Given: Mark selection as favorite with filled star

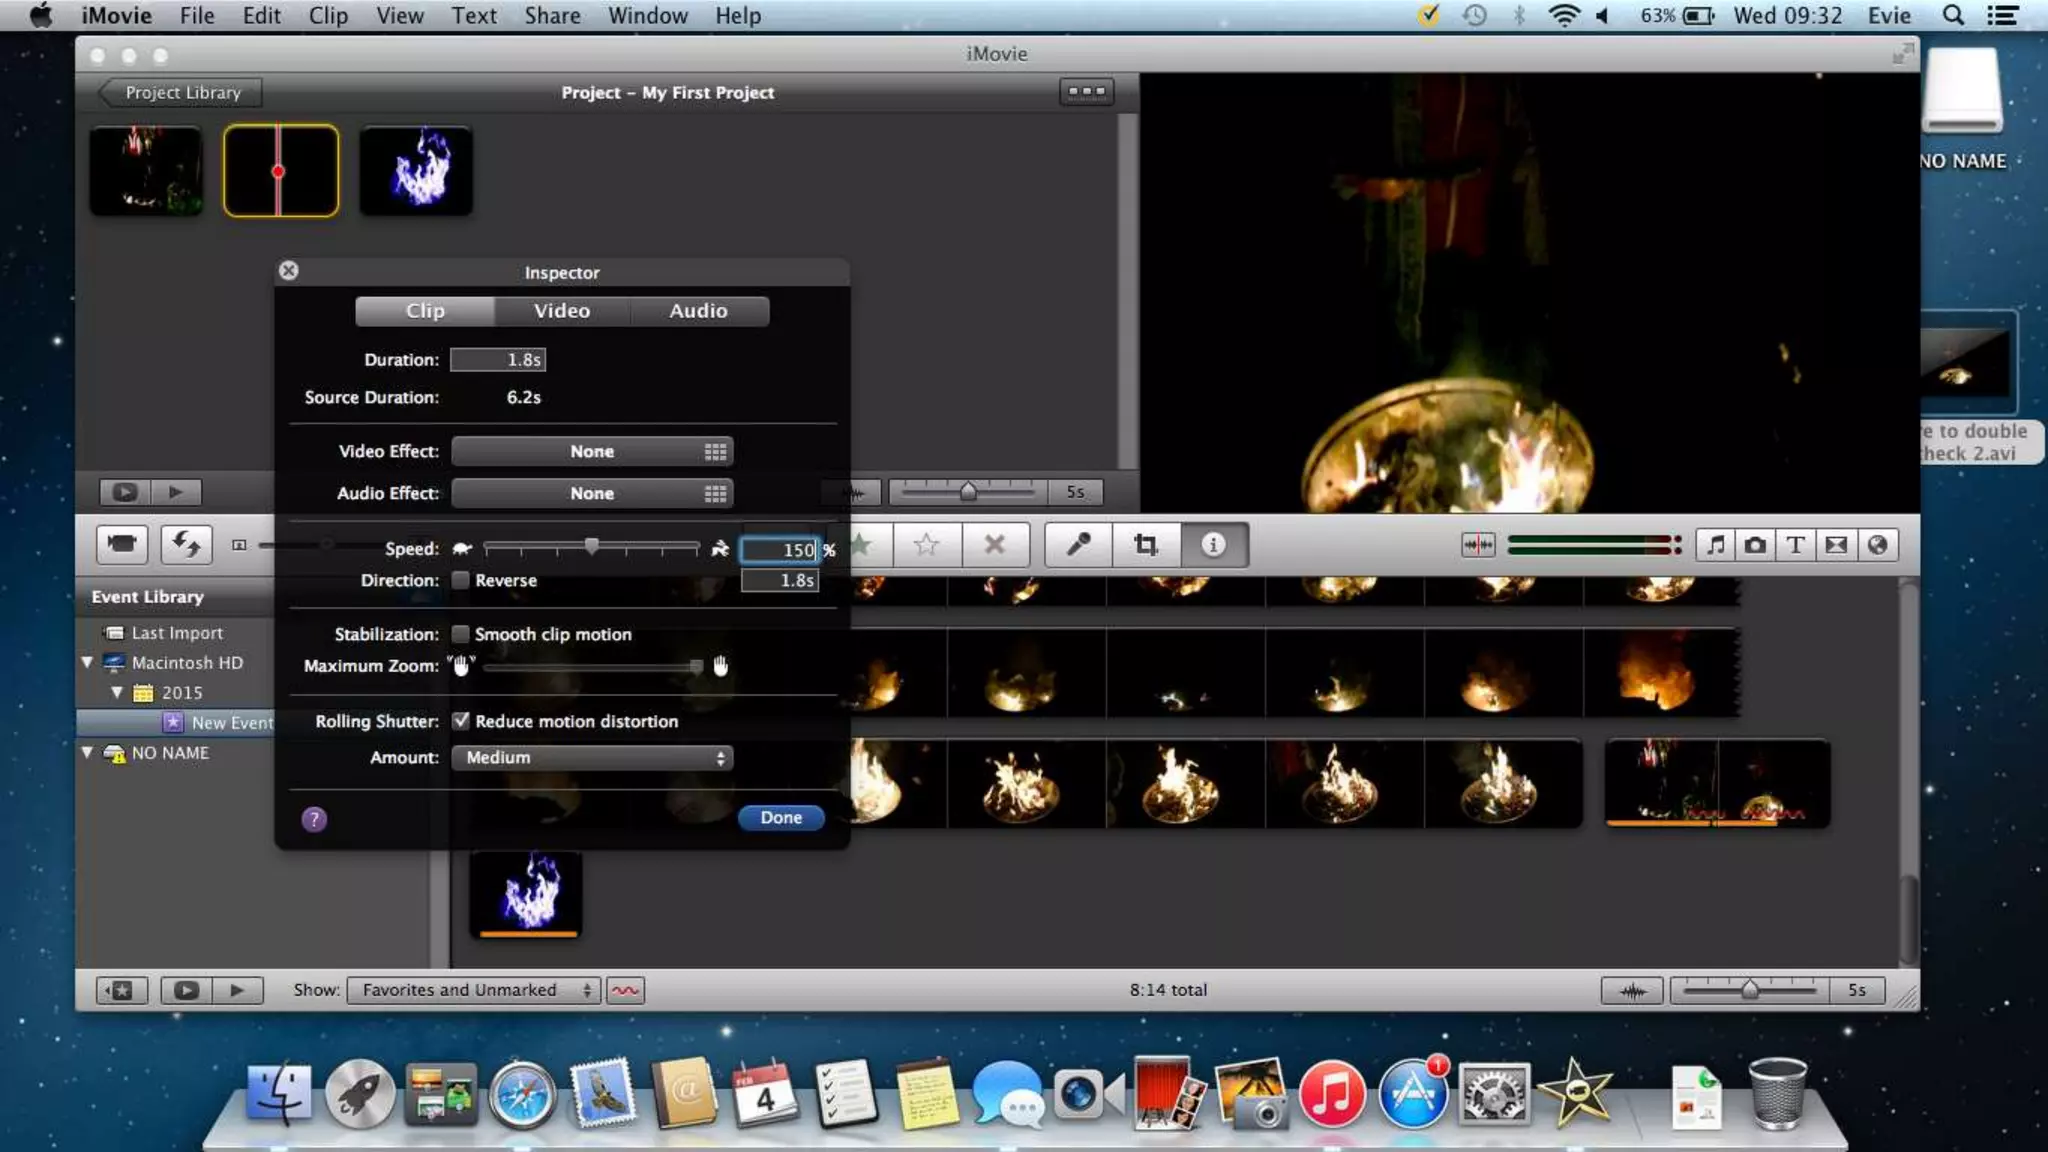Looking at the screenshot, I should click(x=862, y=545).
